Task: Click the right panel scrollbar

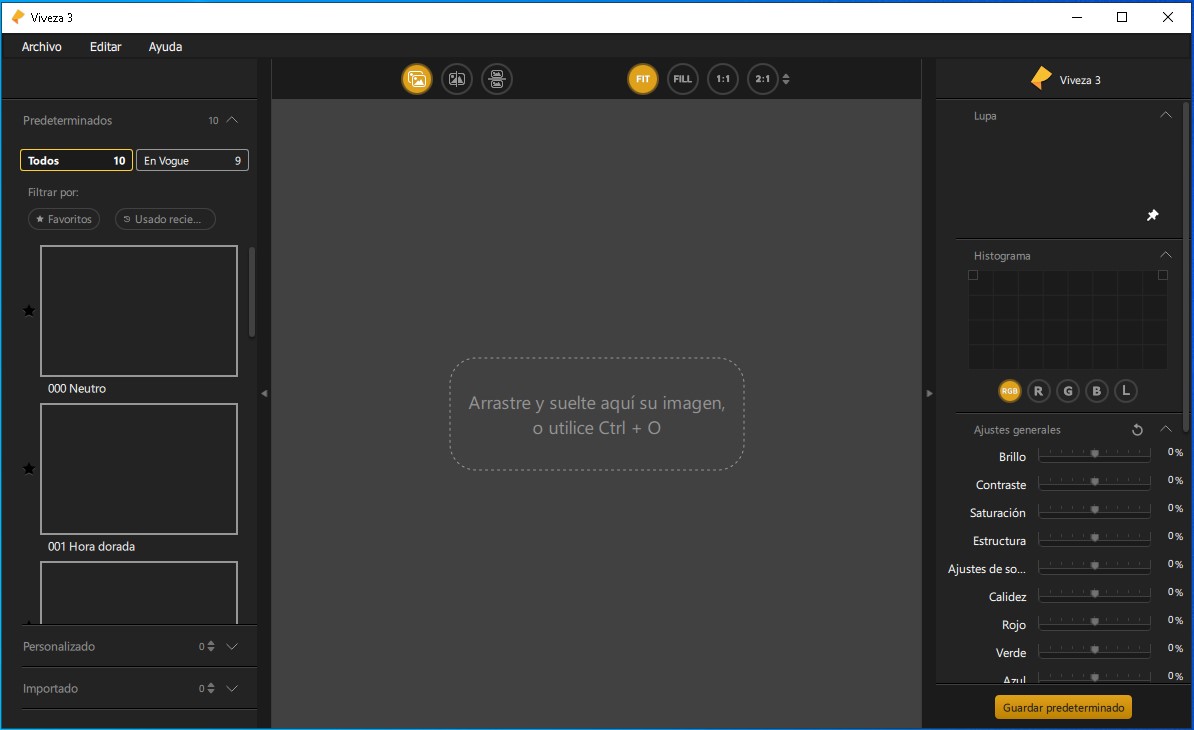Action: click(1186, 266)
